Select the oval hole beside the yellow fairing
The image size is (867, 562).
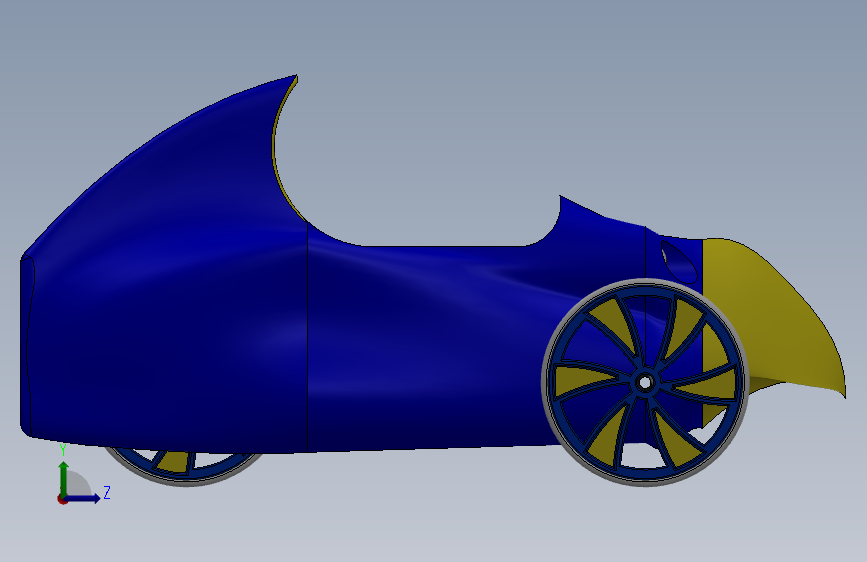coord(679,261)
